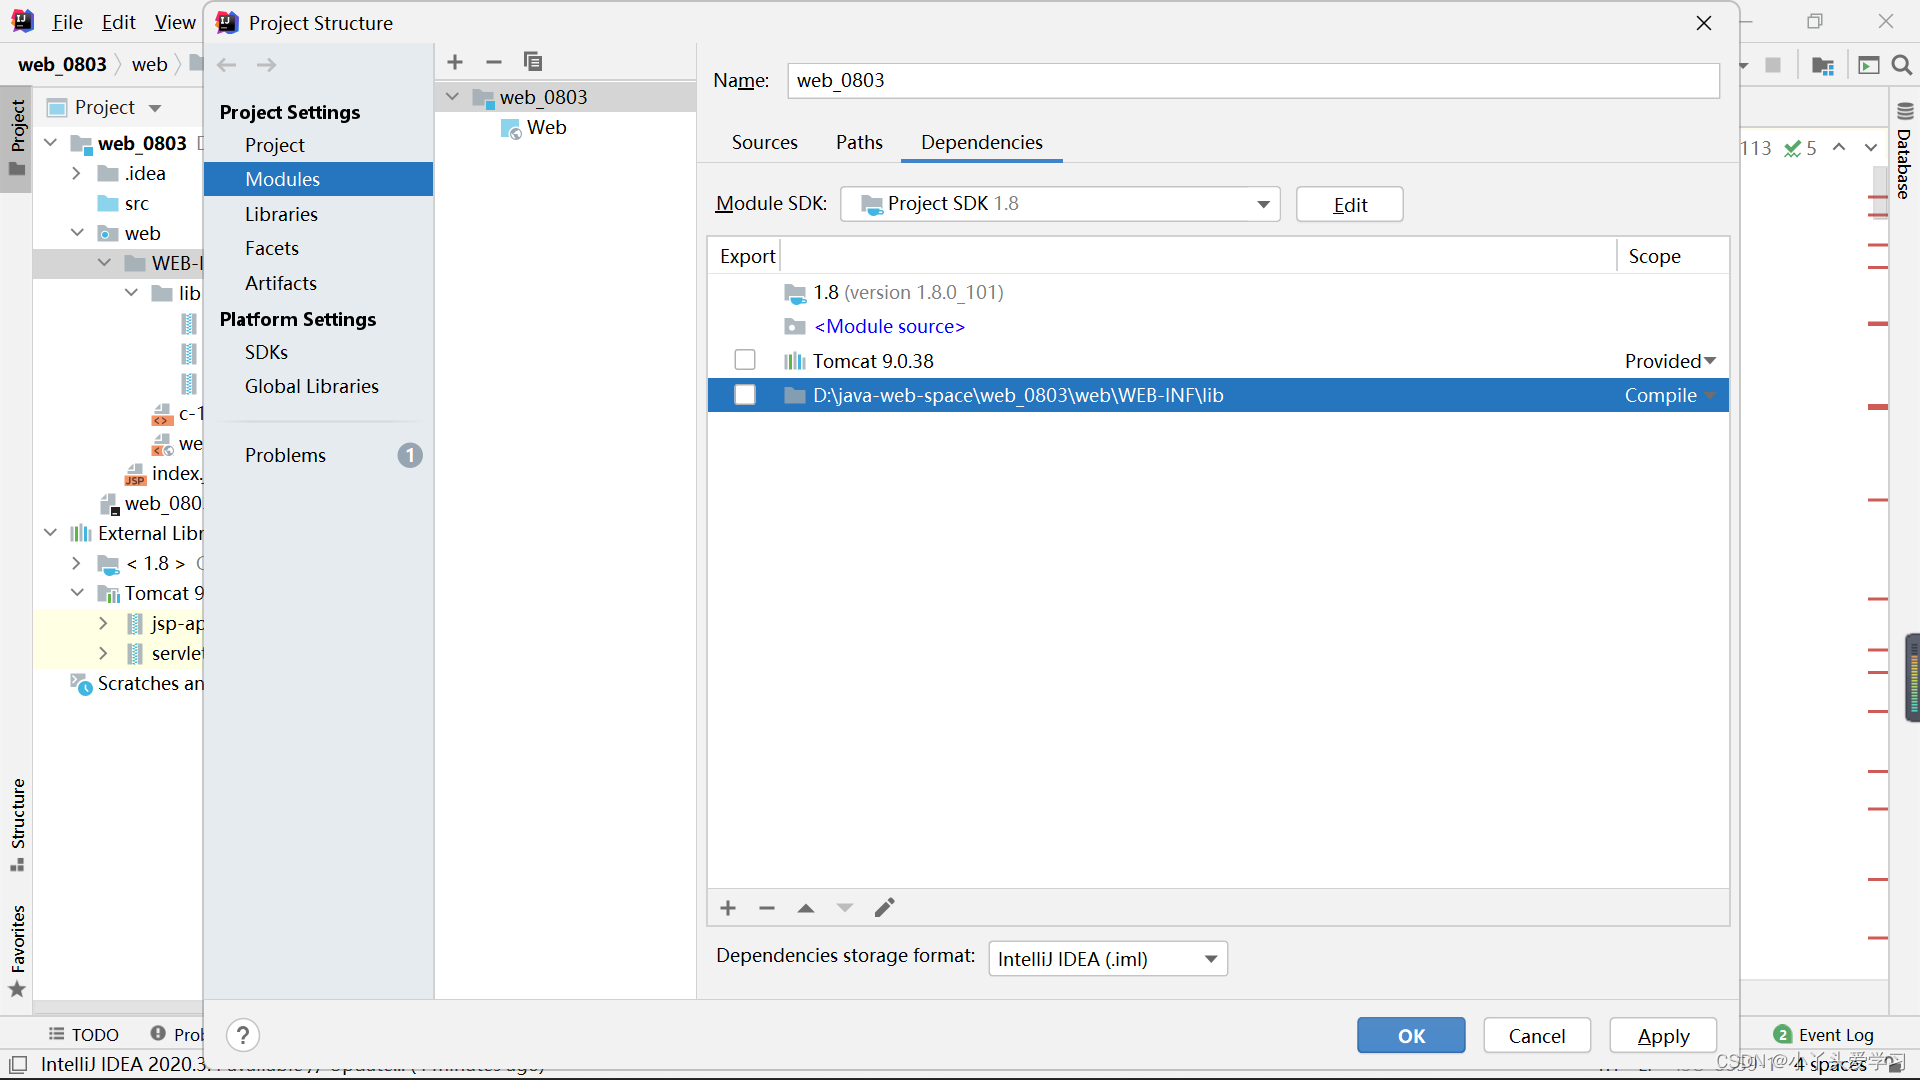The width and height of the screenshot is (1920, 1080).
Task: Copy the selected module using the copy icon
Action: click(533, 62)
